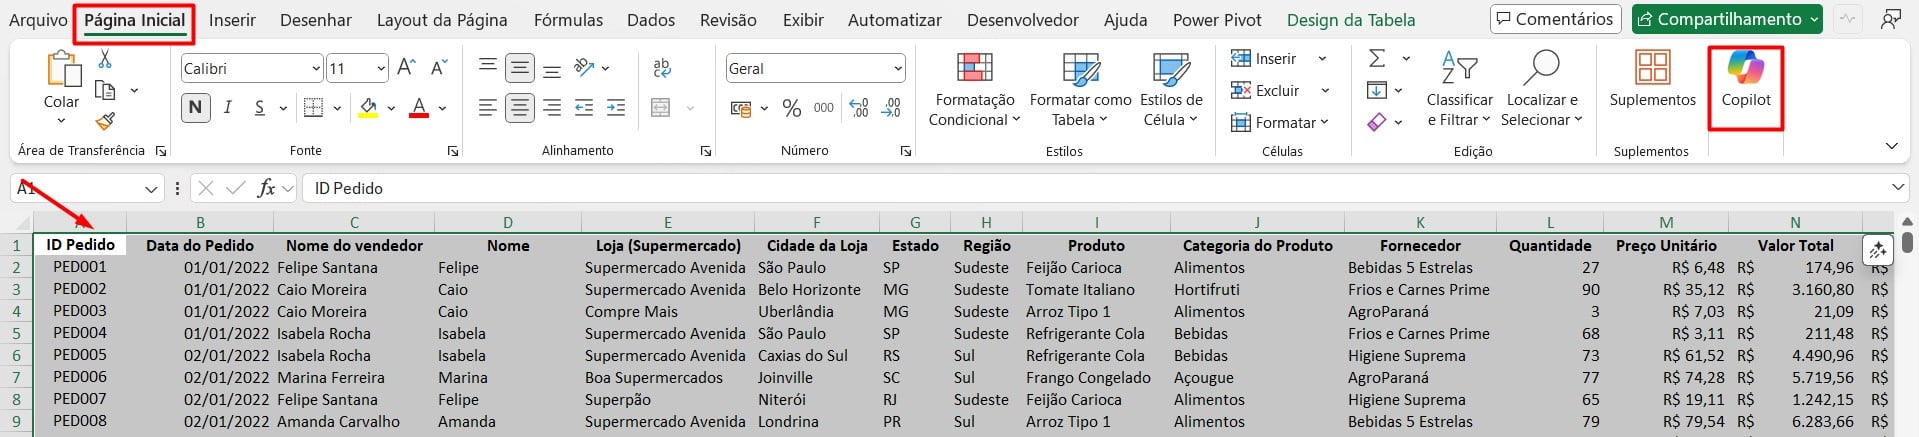Apply the yellow fill color
Screen dimensions: 1919x437
click(368, 108)
